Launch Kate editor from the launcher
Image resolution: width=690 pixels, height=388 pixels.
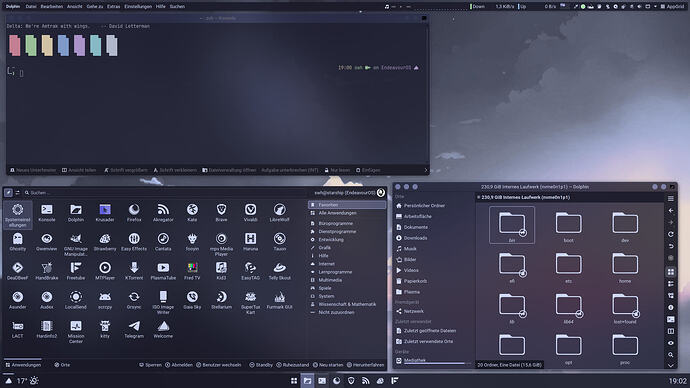click(192, 212)
